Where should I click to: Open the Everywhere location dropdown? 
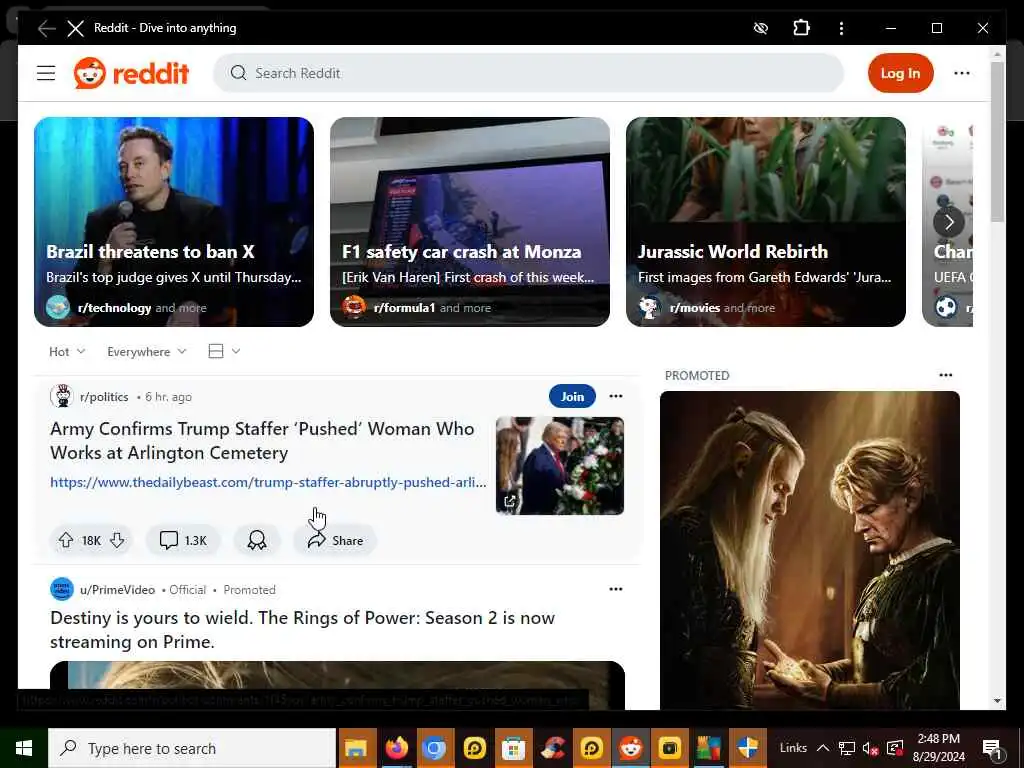pyautogui.click(x=147, y=351)
